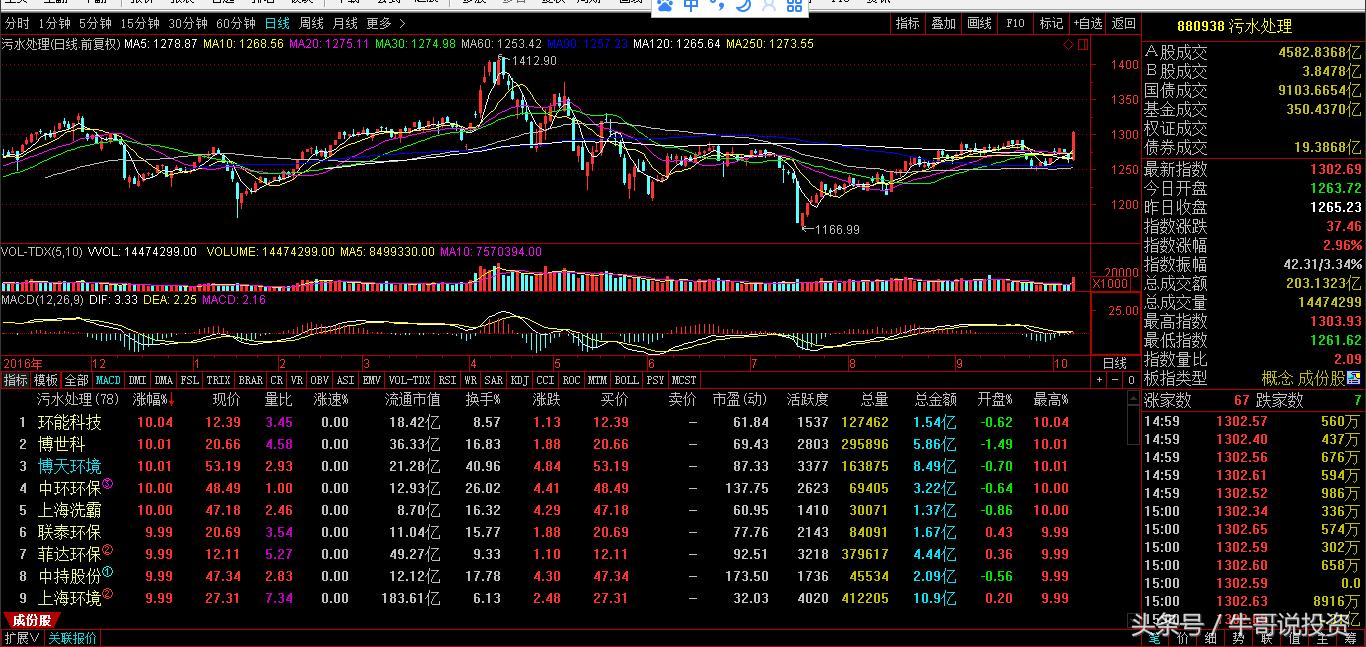The image size is (1366, 647).
Task: Click the red candlestick at the right end
Action: (1073, 145)
